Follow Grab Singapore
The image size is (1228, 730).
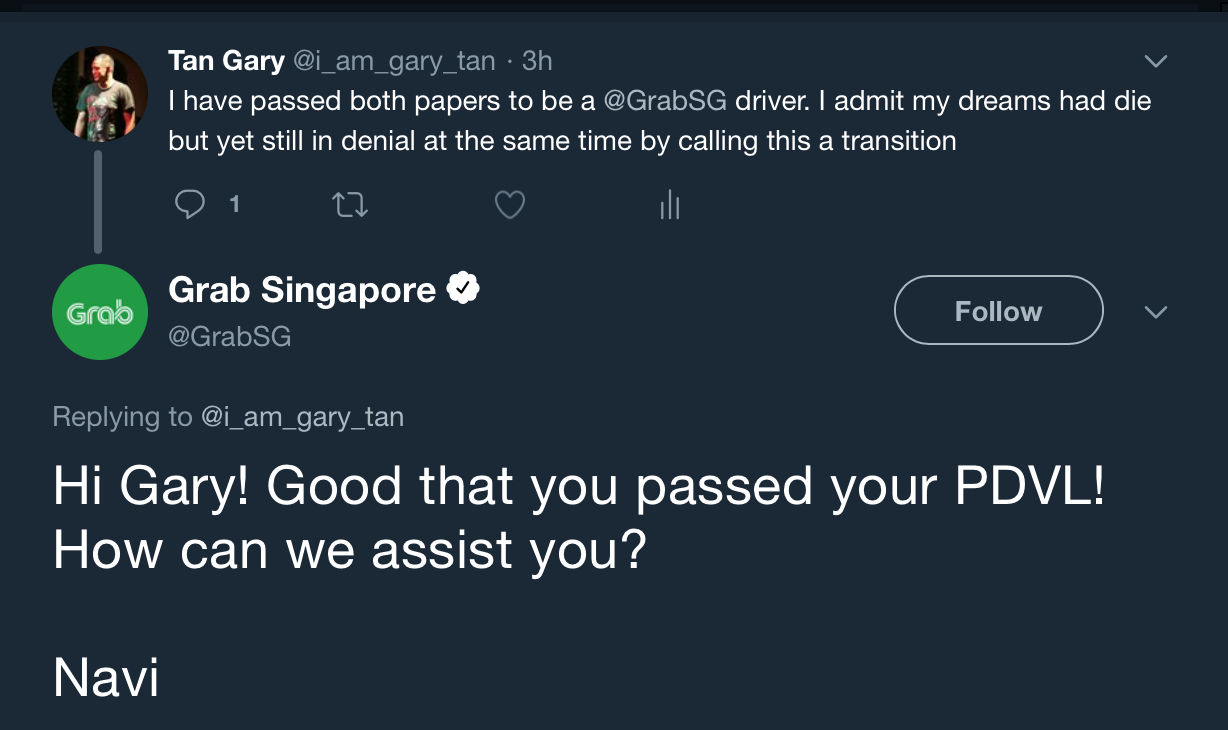pyautogui.click(x=998, y=311)
